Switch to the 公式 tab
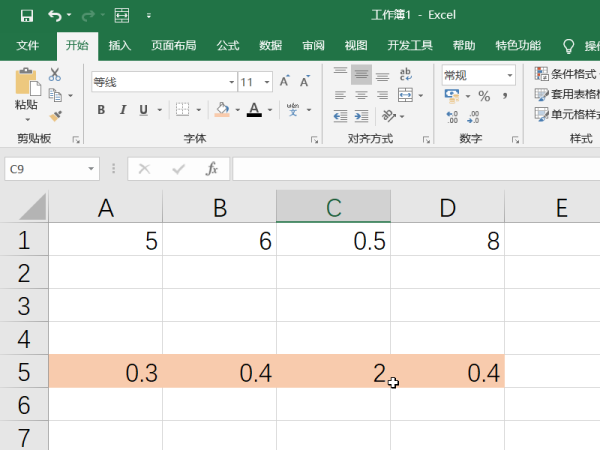This screenshot has height=450, width=600. click(x=228, y=46)
